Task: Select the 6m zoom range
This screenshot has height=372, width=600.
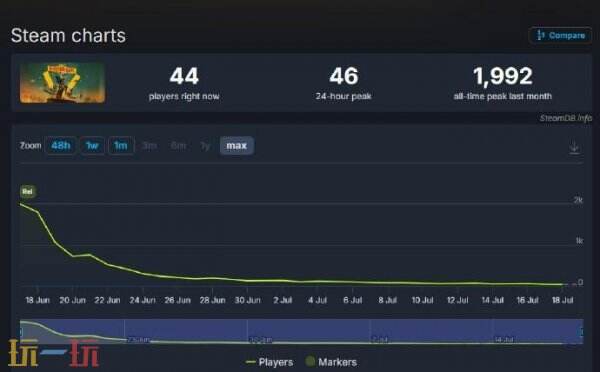Action: point(178,146)
